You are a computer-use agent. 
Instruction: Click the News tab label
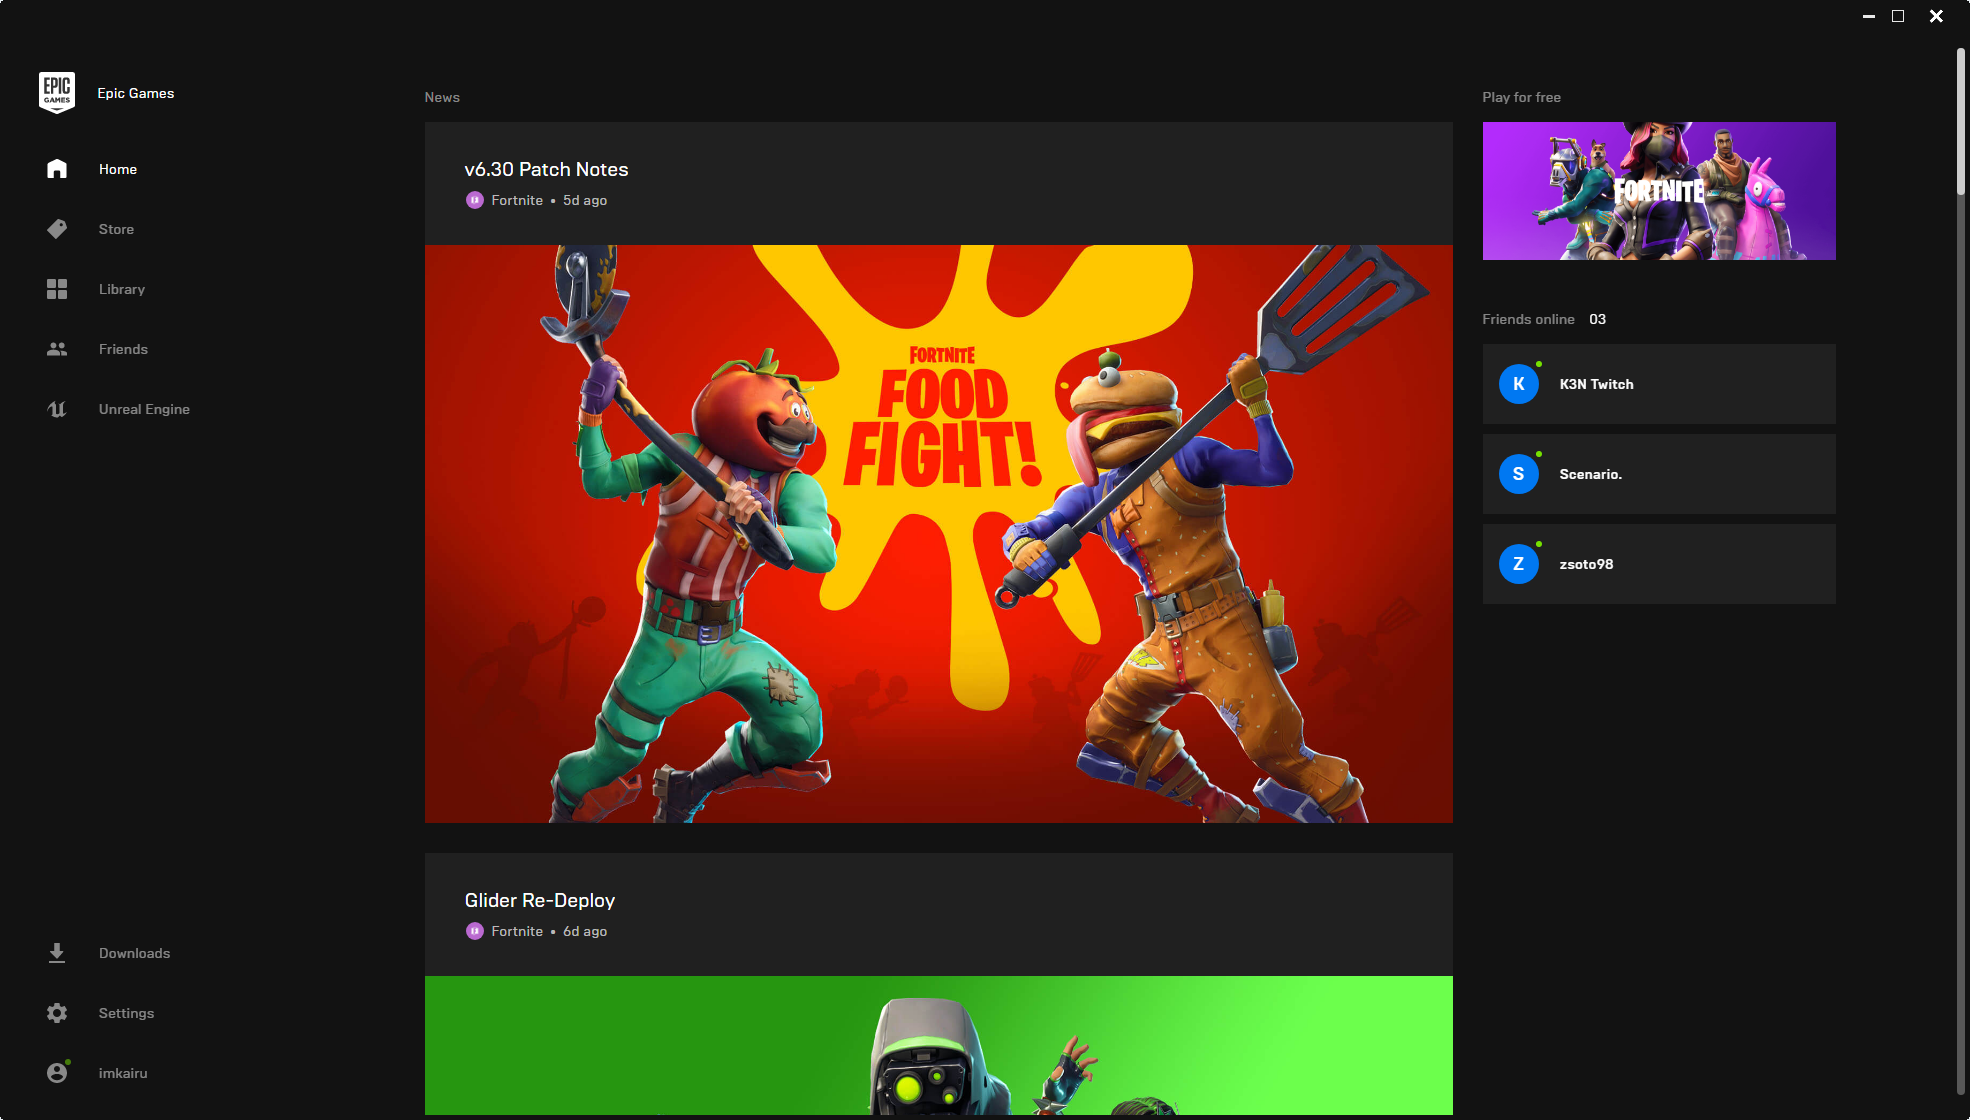pos(441,97)
